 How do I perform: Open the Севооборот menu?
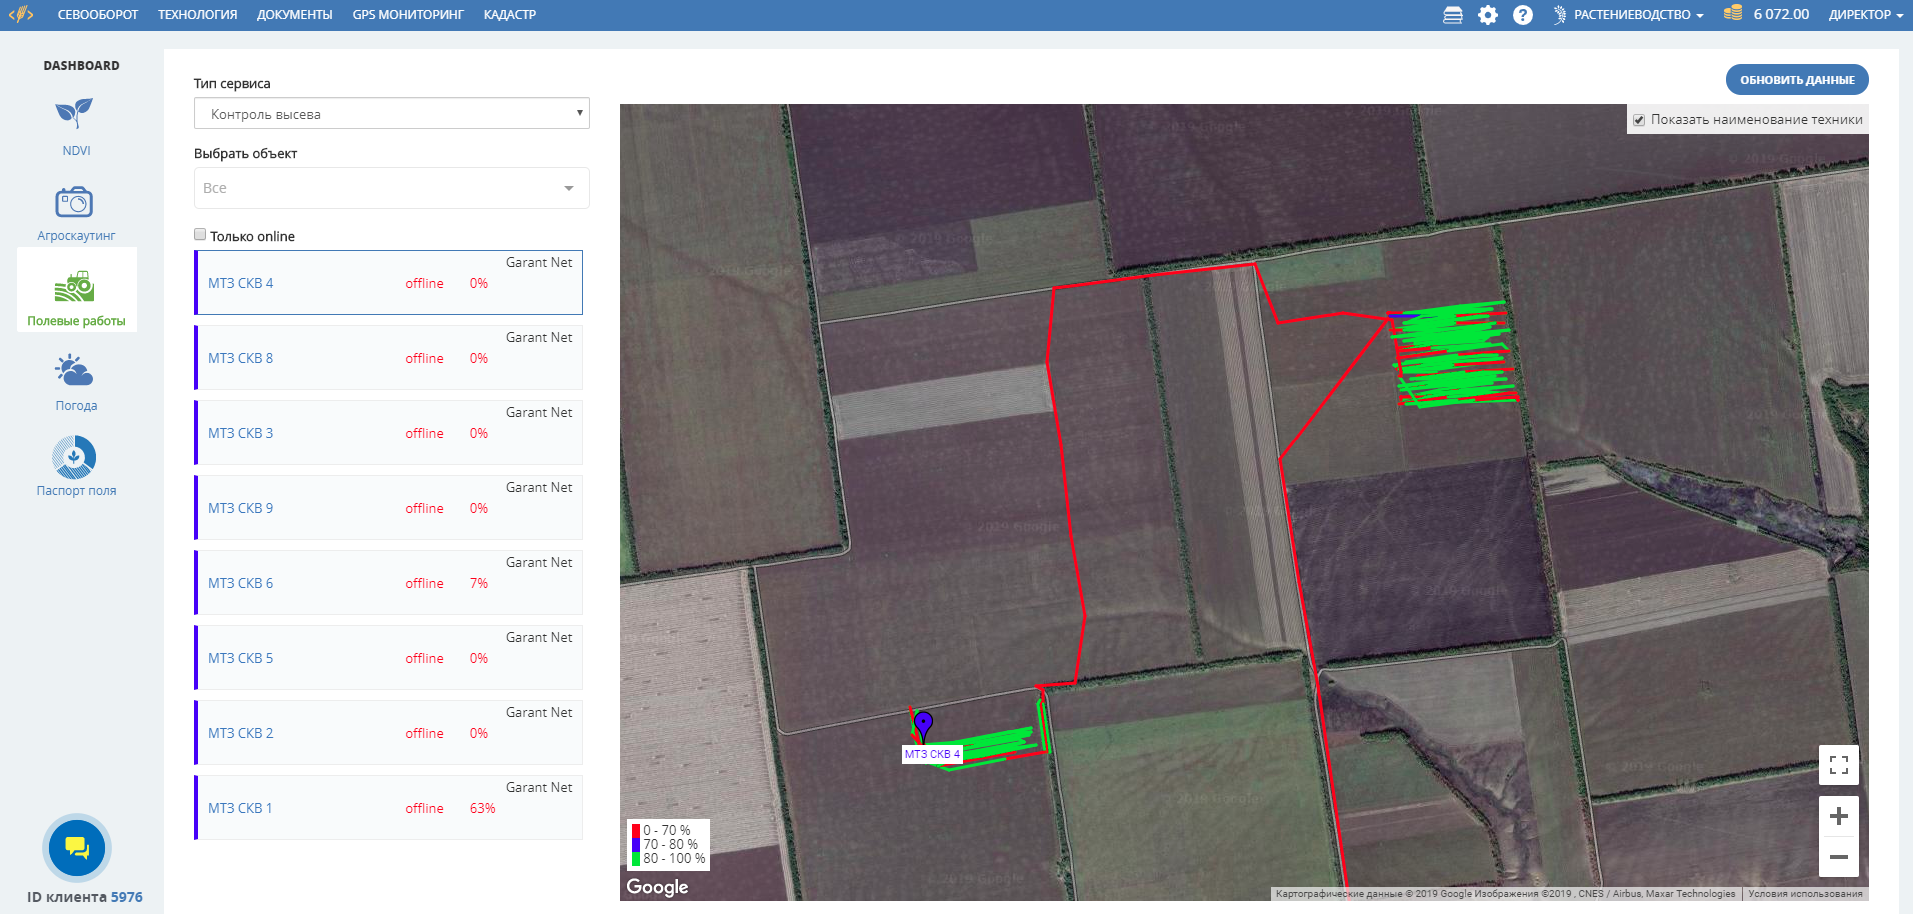point(98,15)
